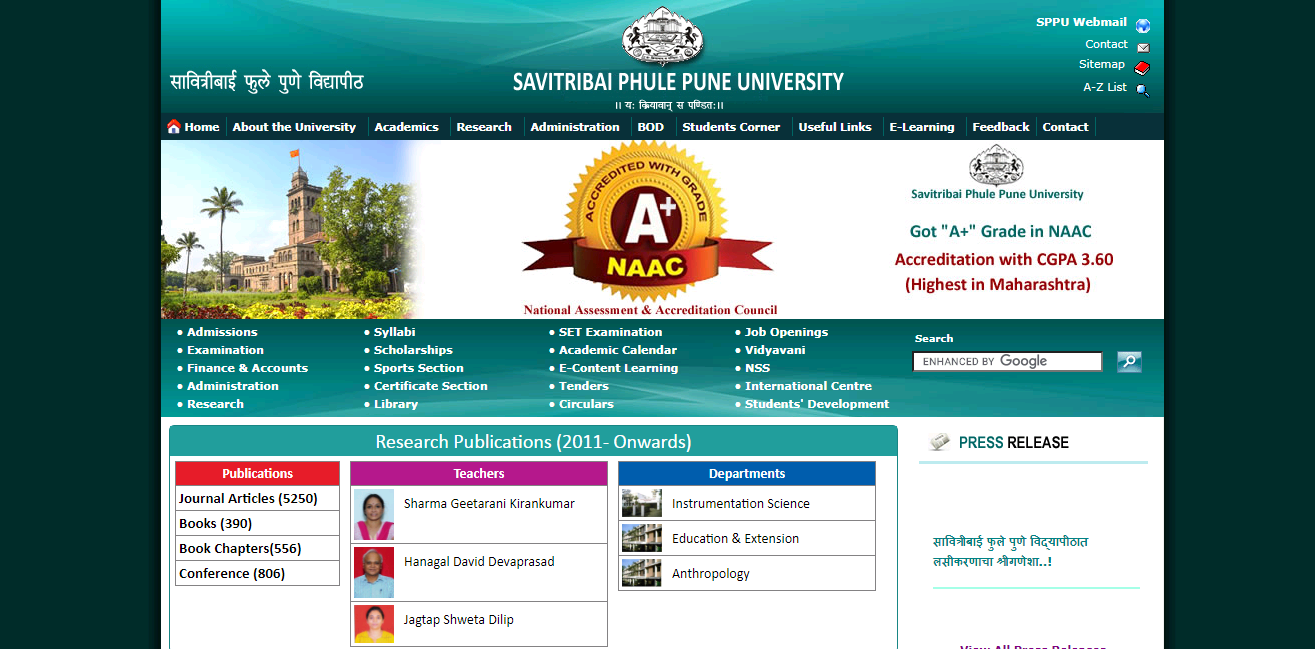This screenshot has height=649, width=1315.
Task: Open the Job Openings link
Action: pyautogui.click(x=786, y=332)
